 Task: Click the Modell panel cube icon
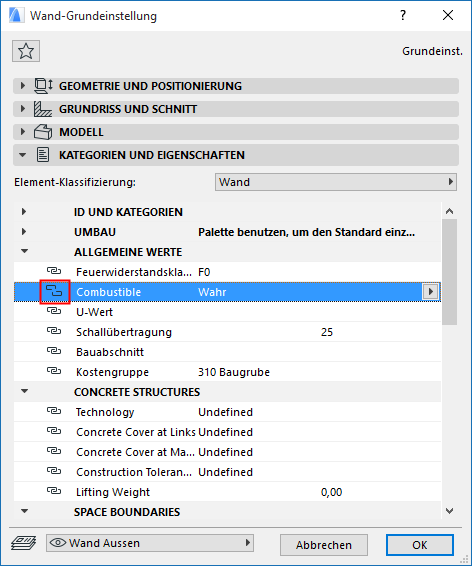click(x=43, y=132)
